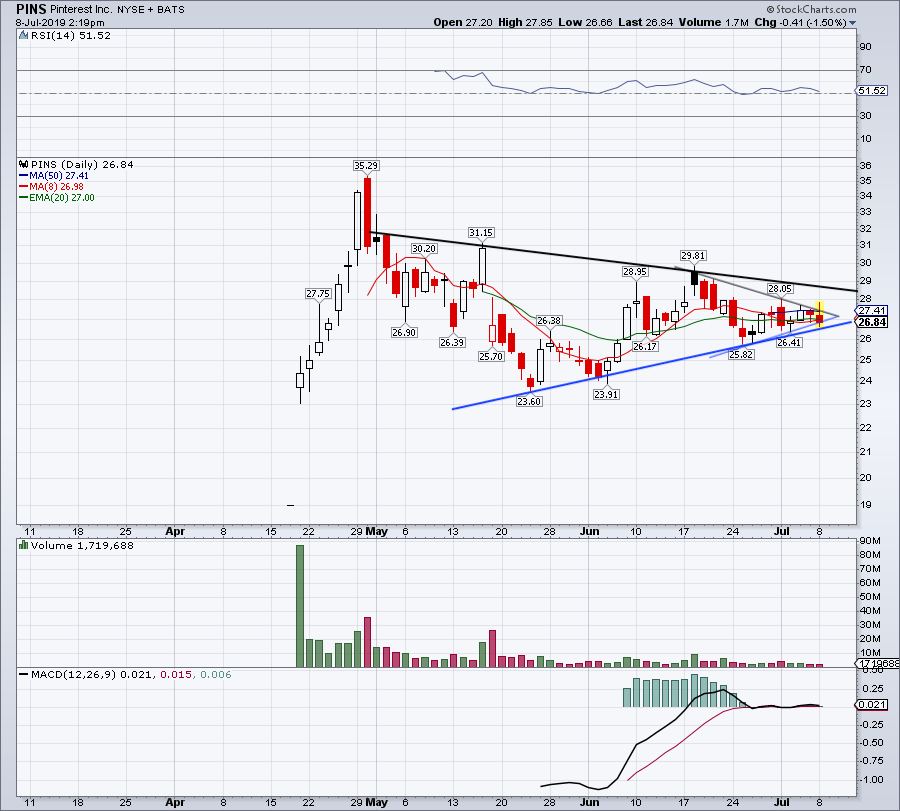900x811 pixels.
Task: Click the 35.29 high-price annotation box
Action: [364, 166]
